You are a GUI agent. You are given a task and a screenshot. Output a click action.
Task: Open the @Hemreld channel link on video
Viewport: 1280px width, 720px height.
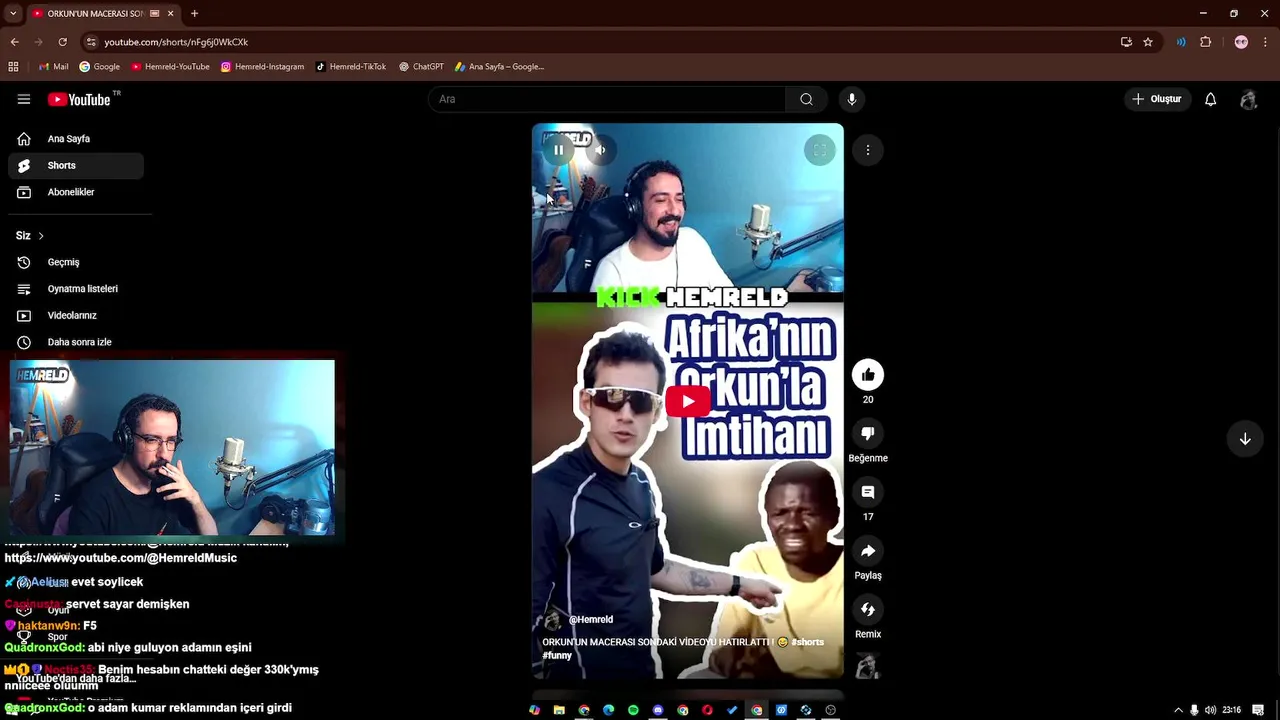pyautogui.click(x=590, y=620)
